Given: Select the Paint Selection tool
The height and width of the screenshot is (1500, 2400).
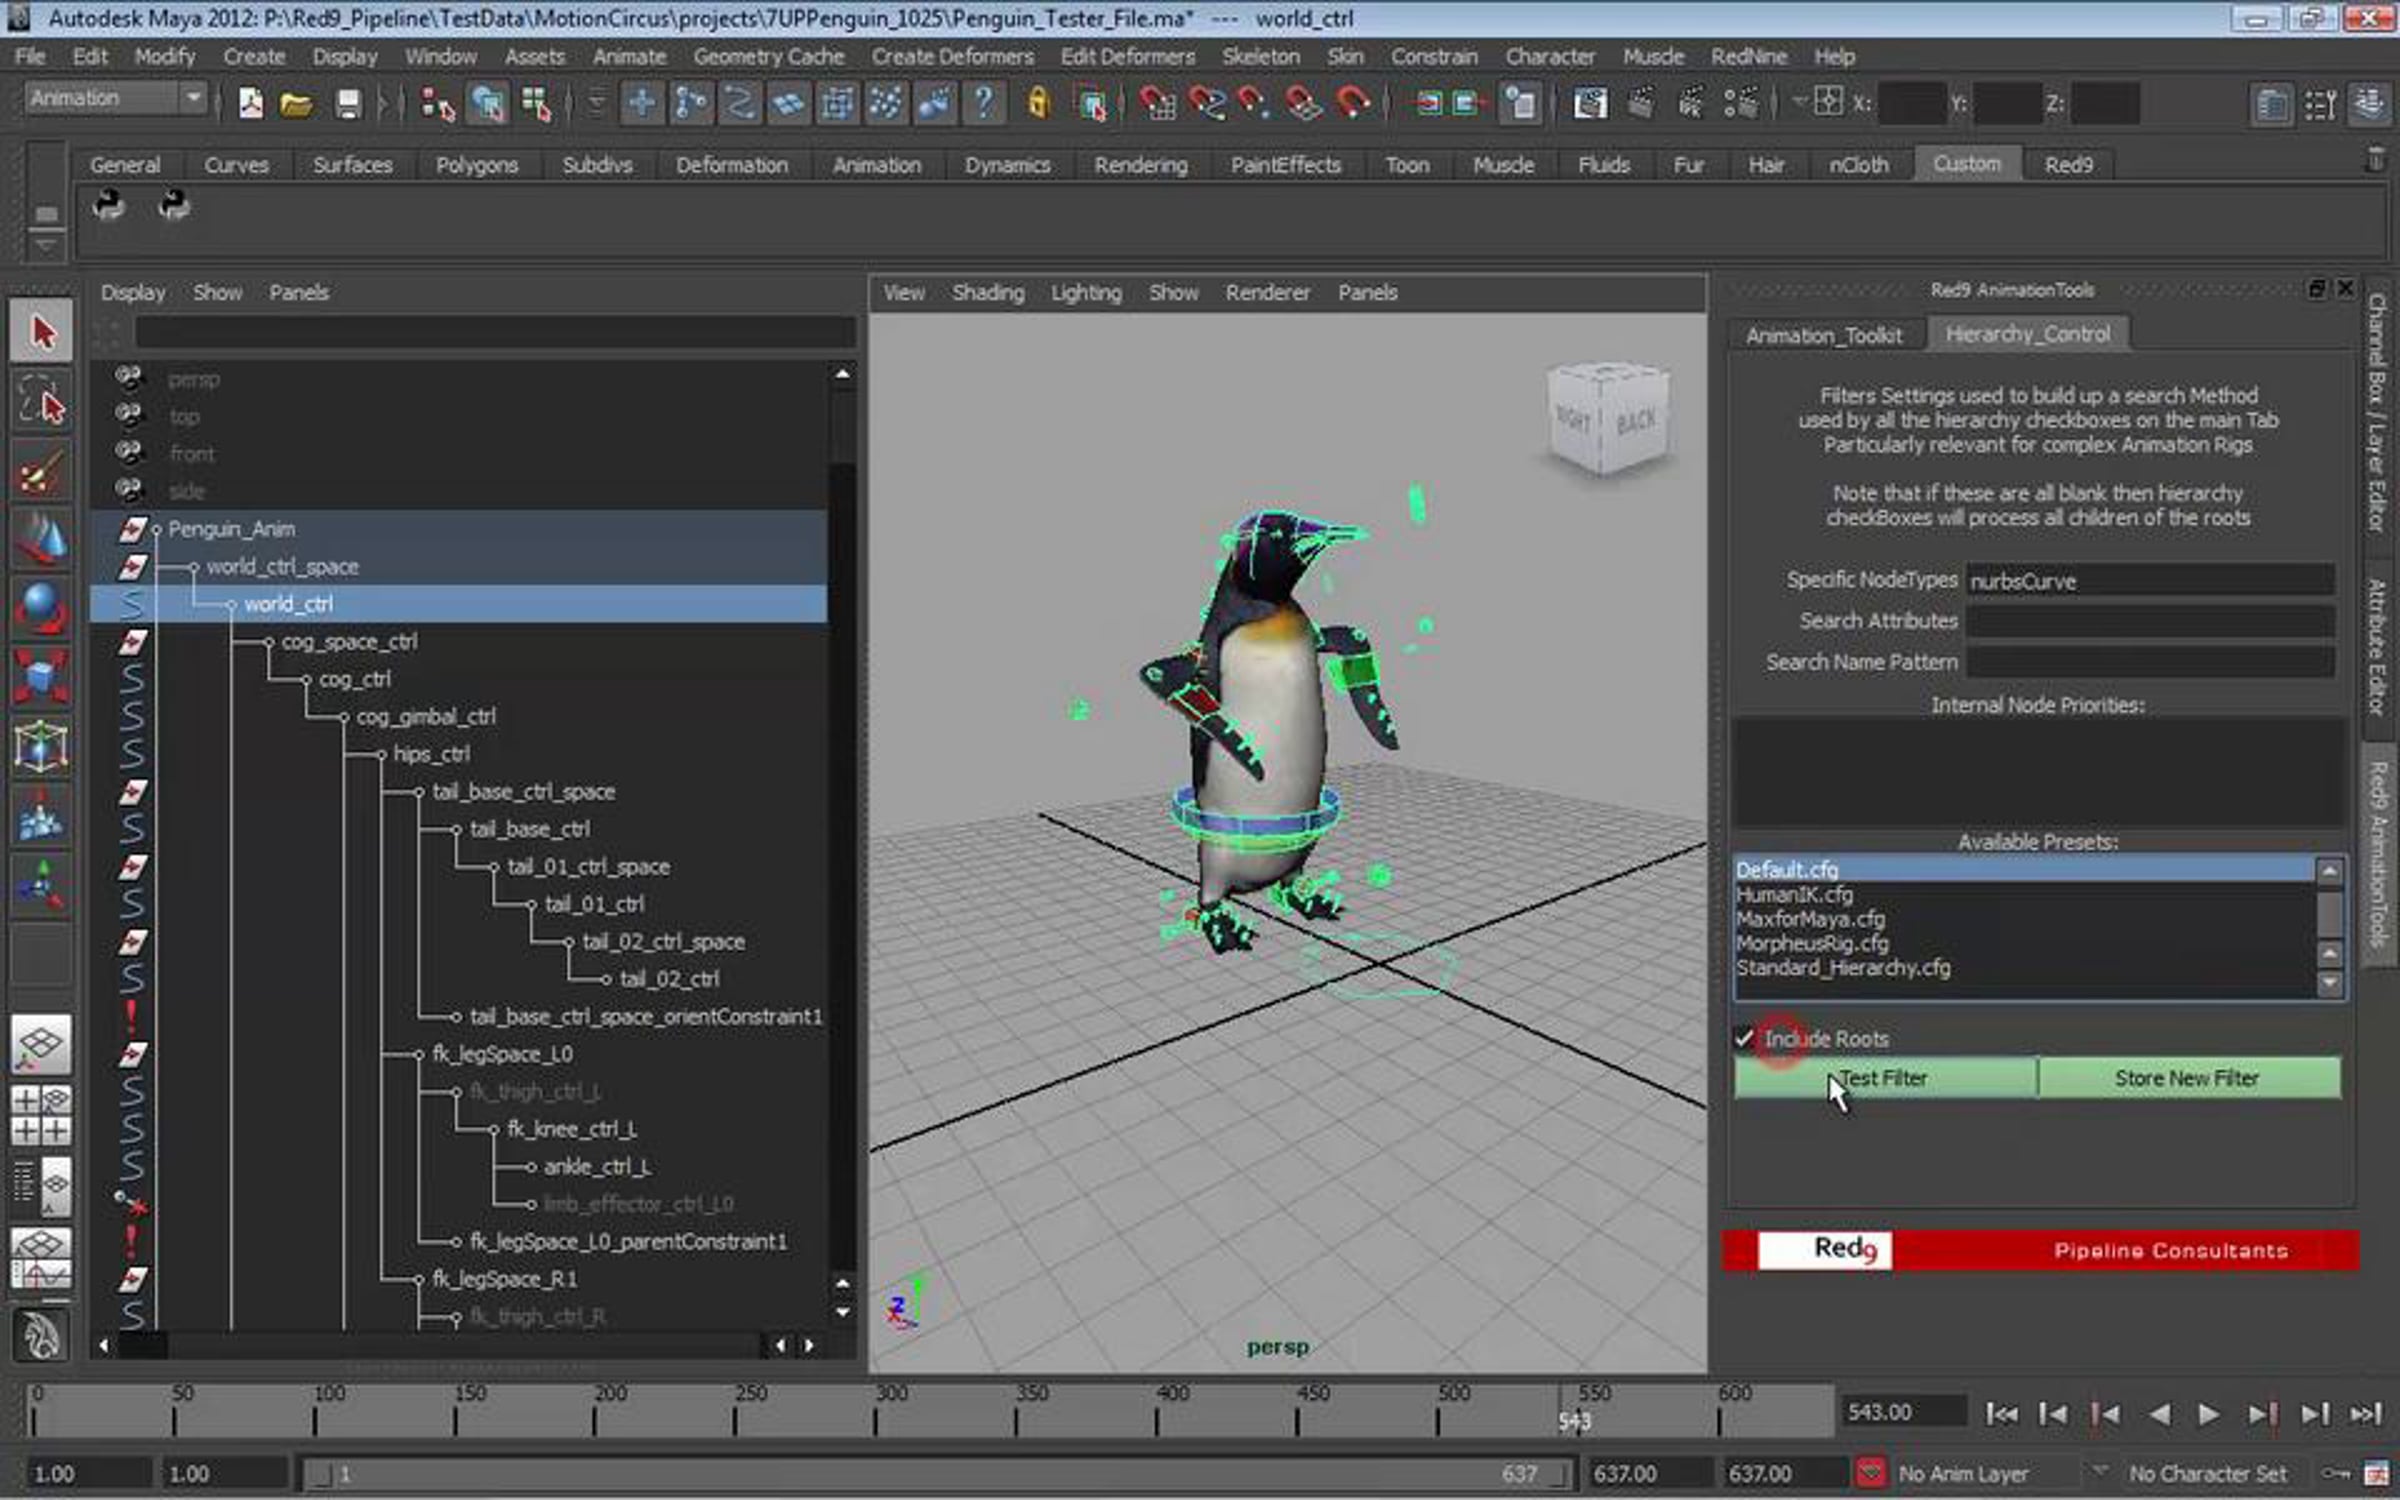Looking at the screenshot, I should click(41, 470).
